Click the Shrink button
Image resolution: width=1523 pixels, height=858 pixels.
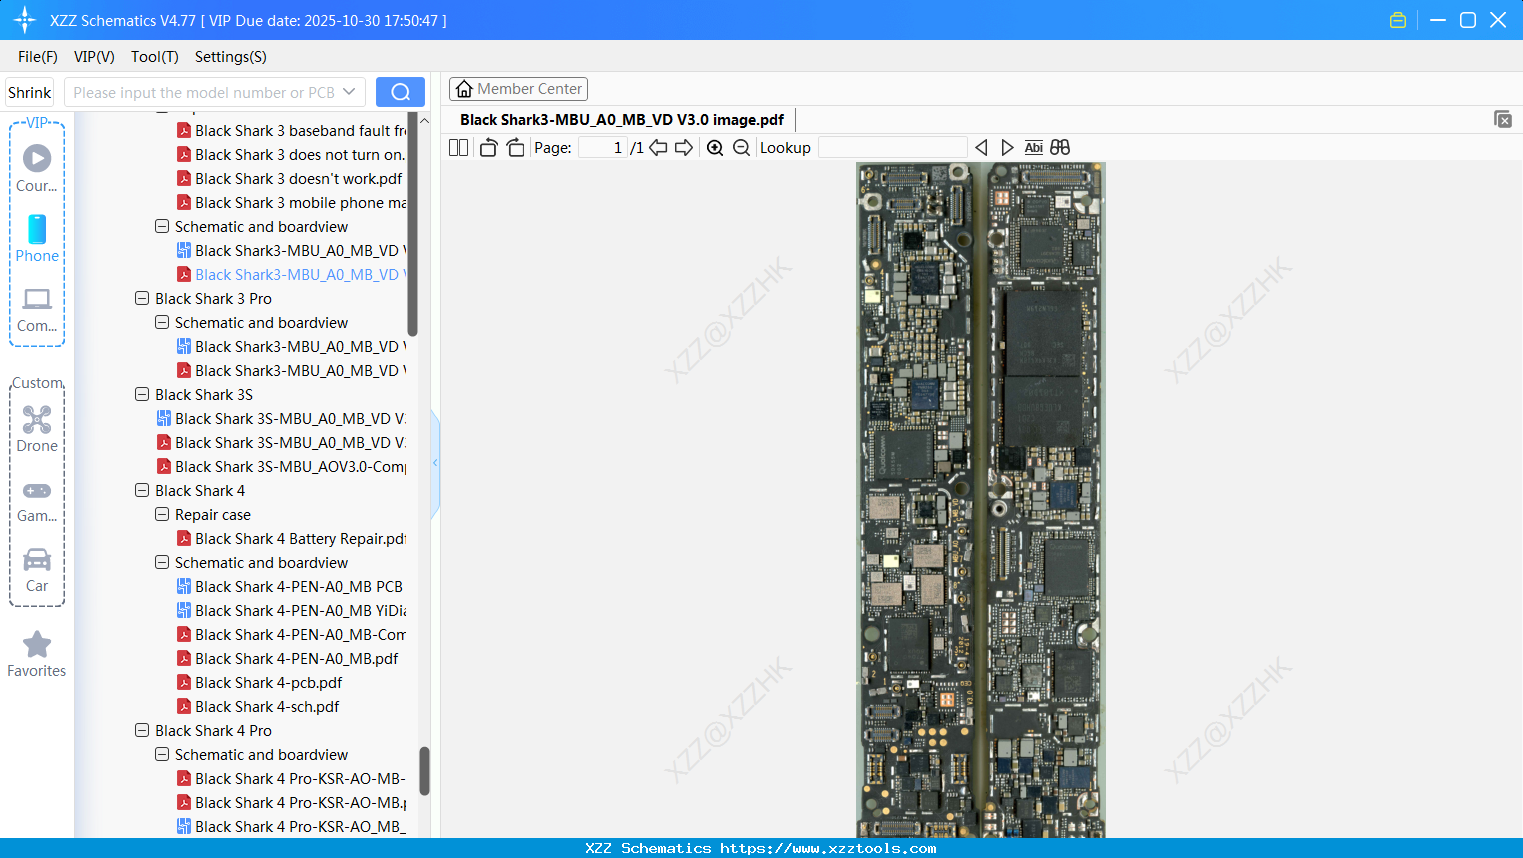[29, 91]
